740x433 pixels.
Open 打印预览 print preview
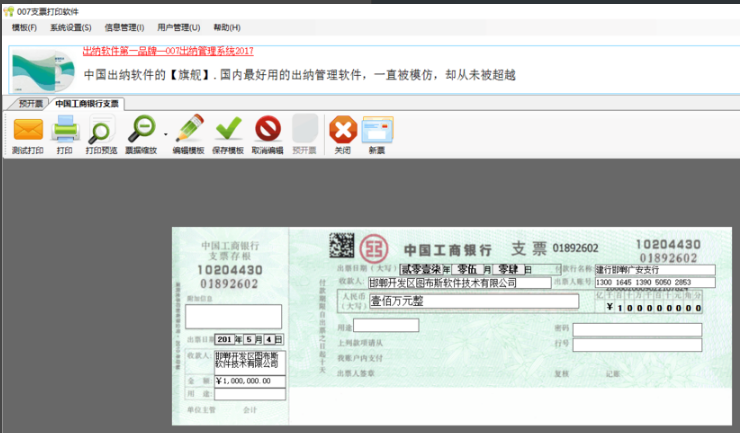pyautogui.click(x=101, y=129)
